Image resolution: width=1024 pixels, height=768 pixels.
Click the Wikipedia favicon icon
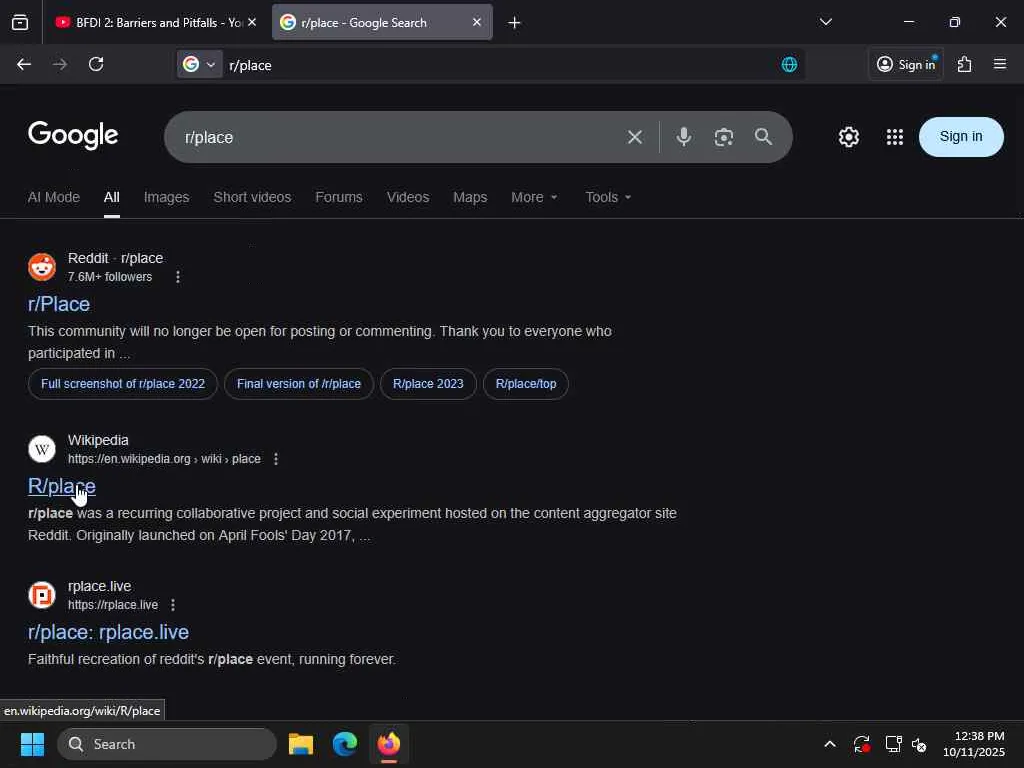coord(42,449)
